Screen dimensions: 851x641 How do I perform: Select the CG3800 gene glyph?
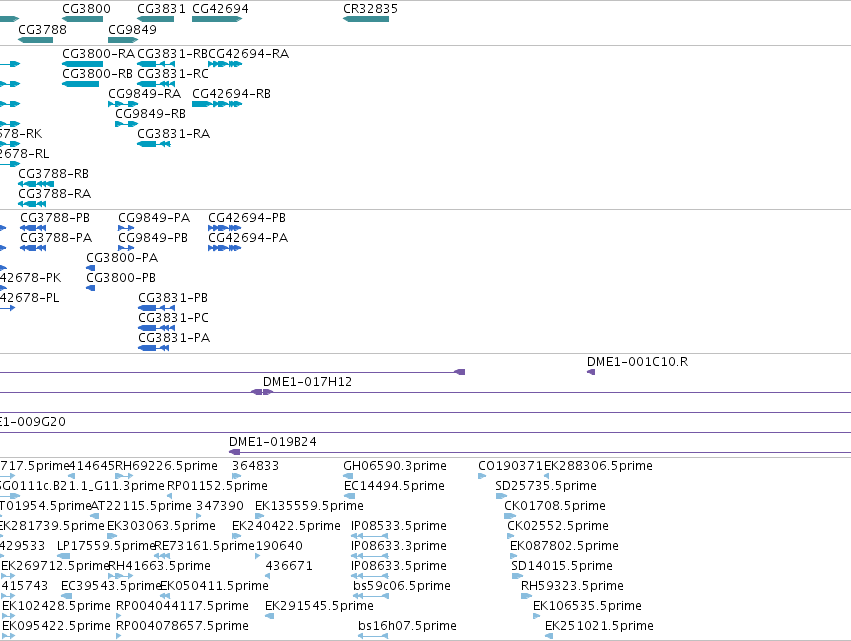click(x=82, y=19)
